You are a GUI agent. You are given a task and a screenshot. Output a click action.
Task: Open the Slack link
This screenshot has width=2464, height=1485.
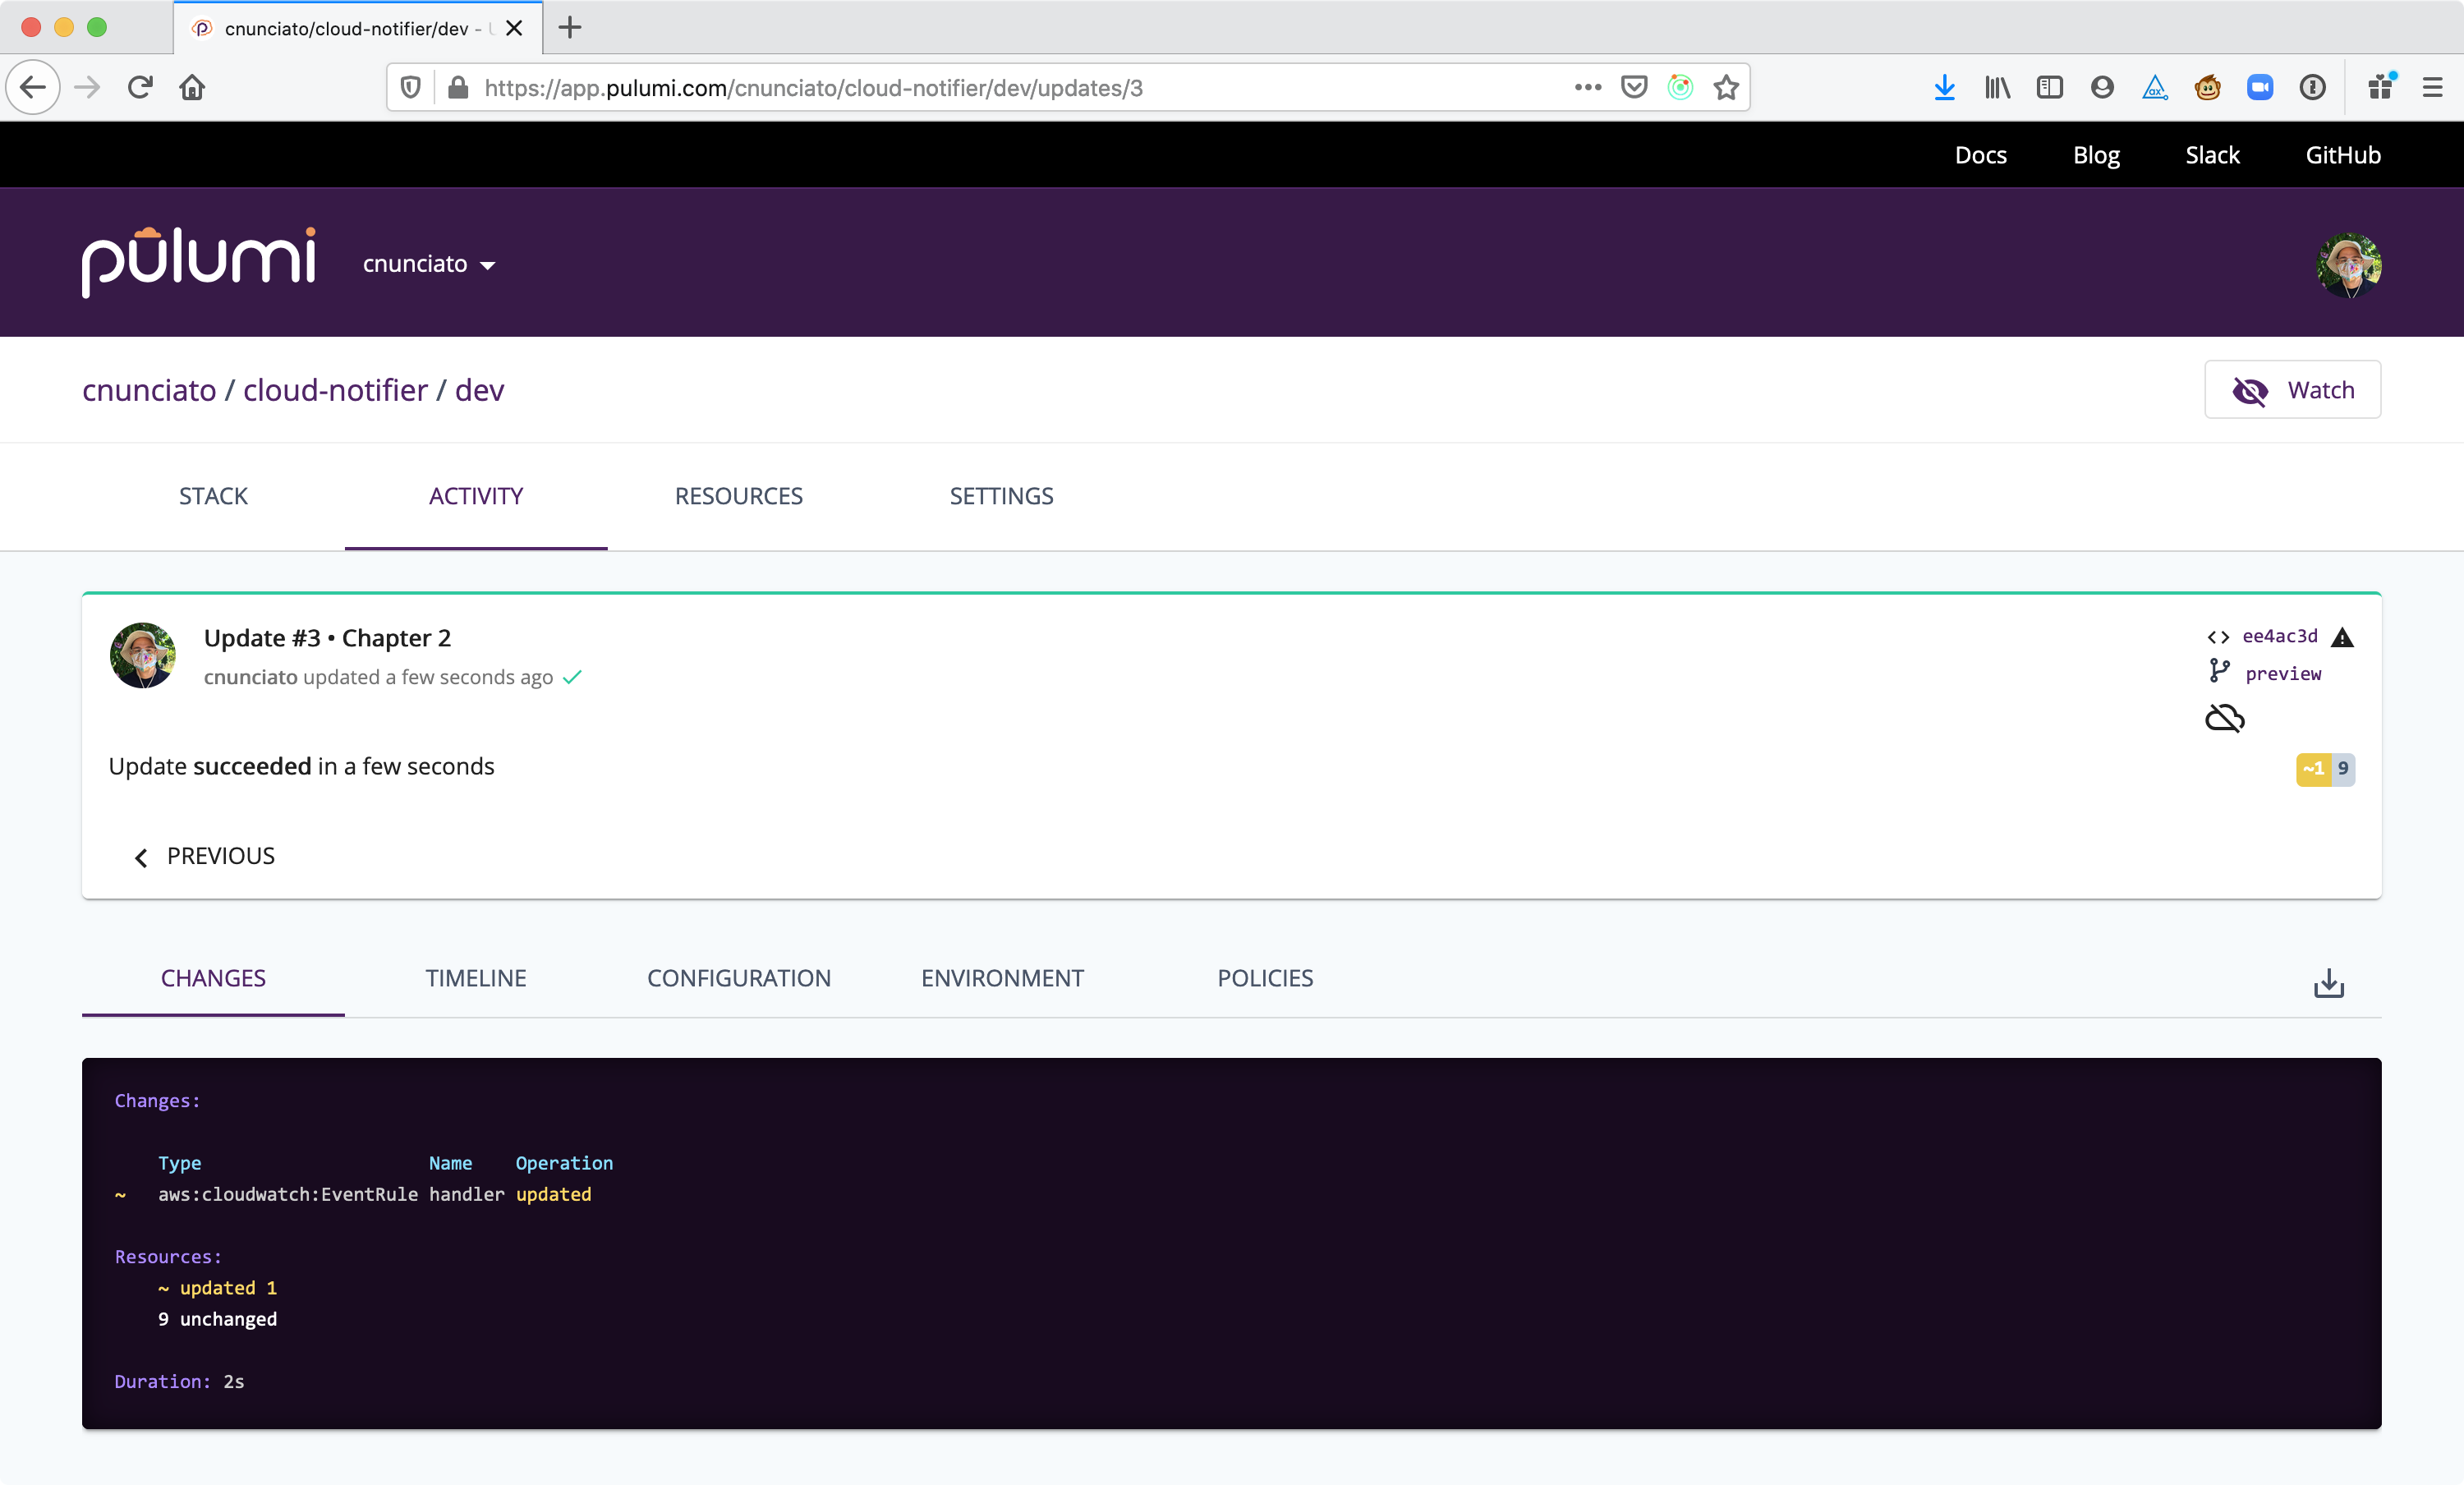click(x=2212, y=155)
